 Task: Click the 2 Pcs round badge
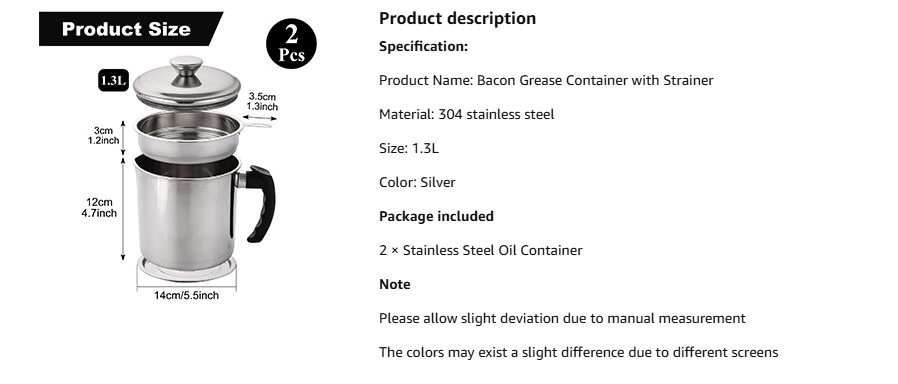(292, 43)
